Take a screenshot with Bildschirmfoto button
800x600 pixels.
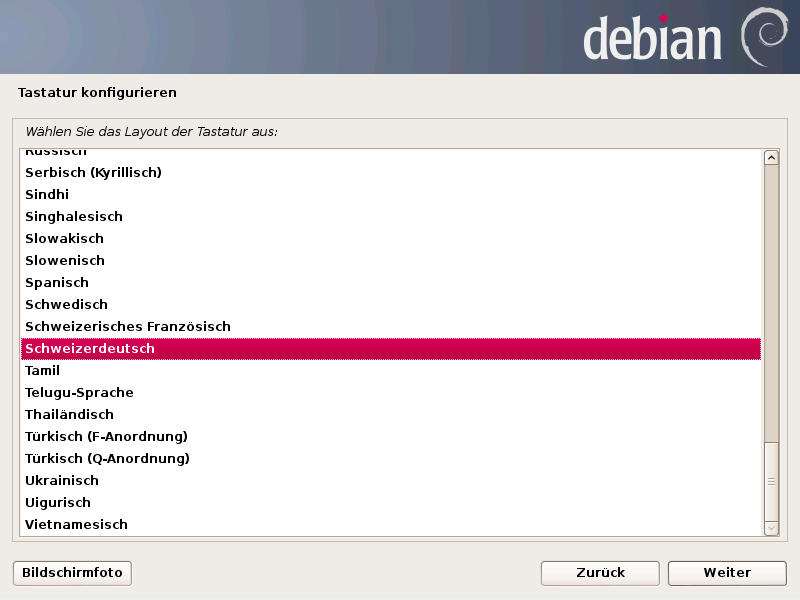72,573
